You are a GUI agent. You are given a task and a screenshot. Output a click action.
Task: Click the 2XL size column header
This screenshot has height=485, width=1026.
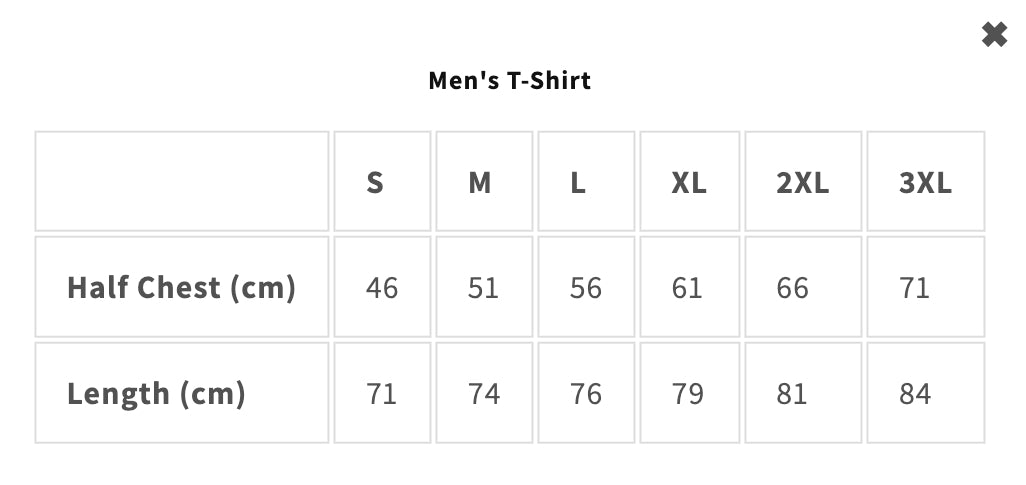point(803,183)
